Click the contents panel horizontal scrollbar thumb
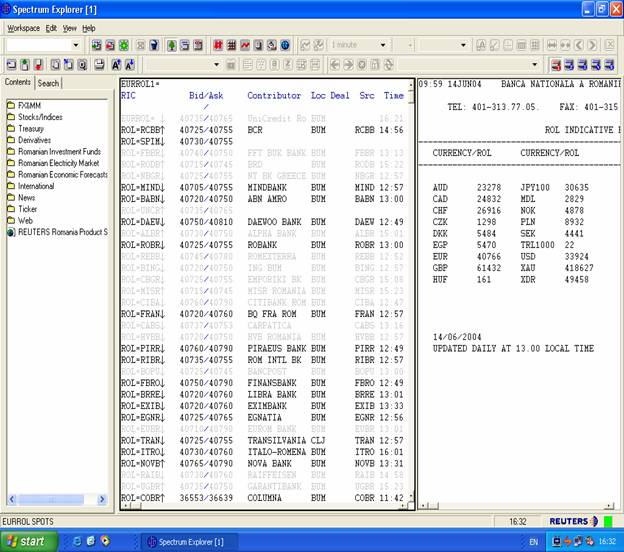This screenshot has height=552, width=624. tap(51, 499)
